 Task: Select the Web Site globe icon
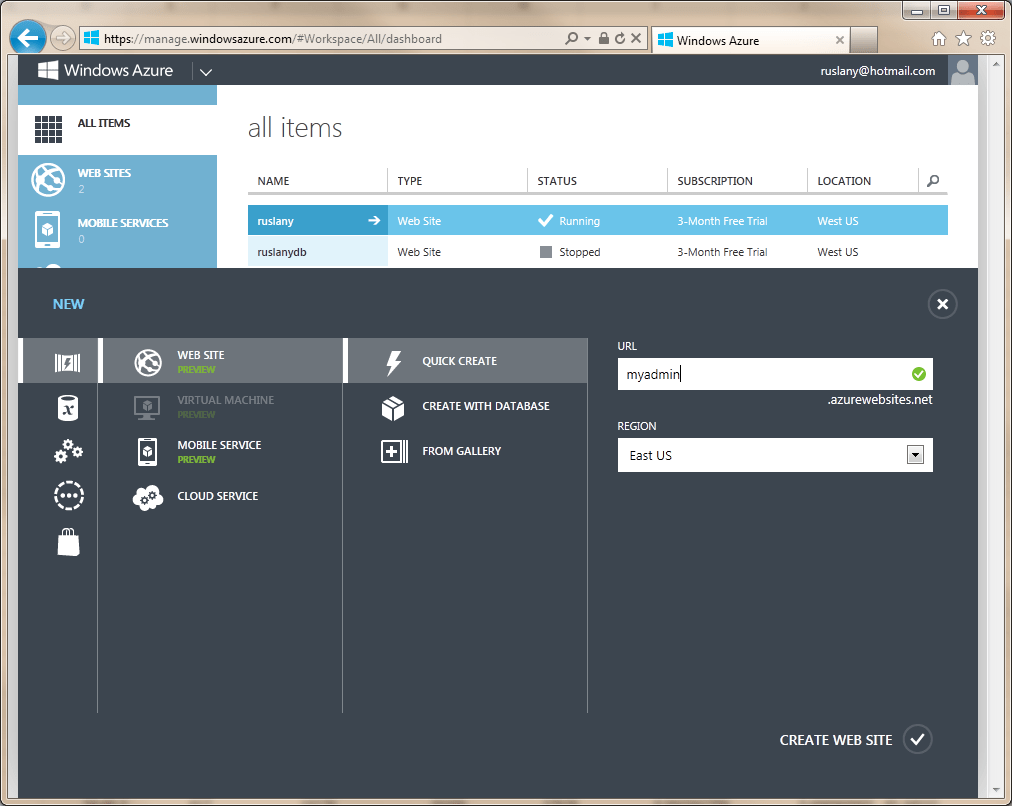point(148,361)
